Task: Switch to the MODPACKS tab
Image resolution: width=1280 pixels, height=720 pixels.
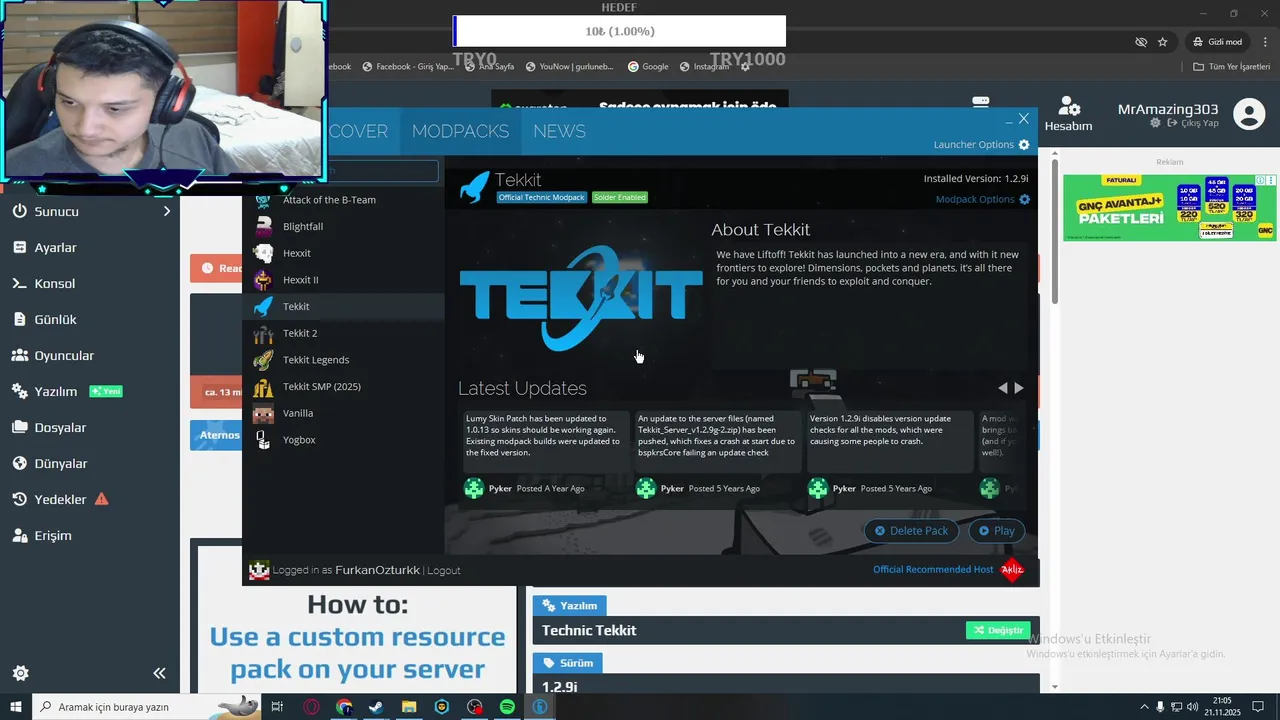Action: pyautogui.click(x=460, y=131)
